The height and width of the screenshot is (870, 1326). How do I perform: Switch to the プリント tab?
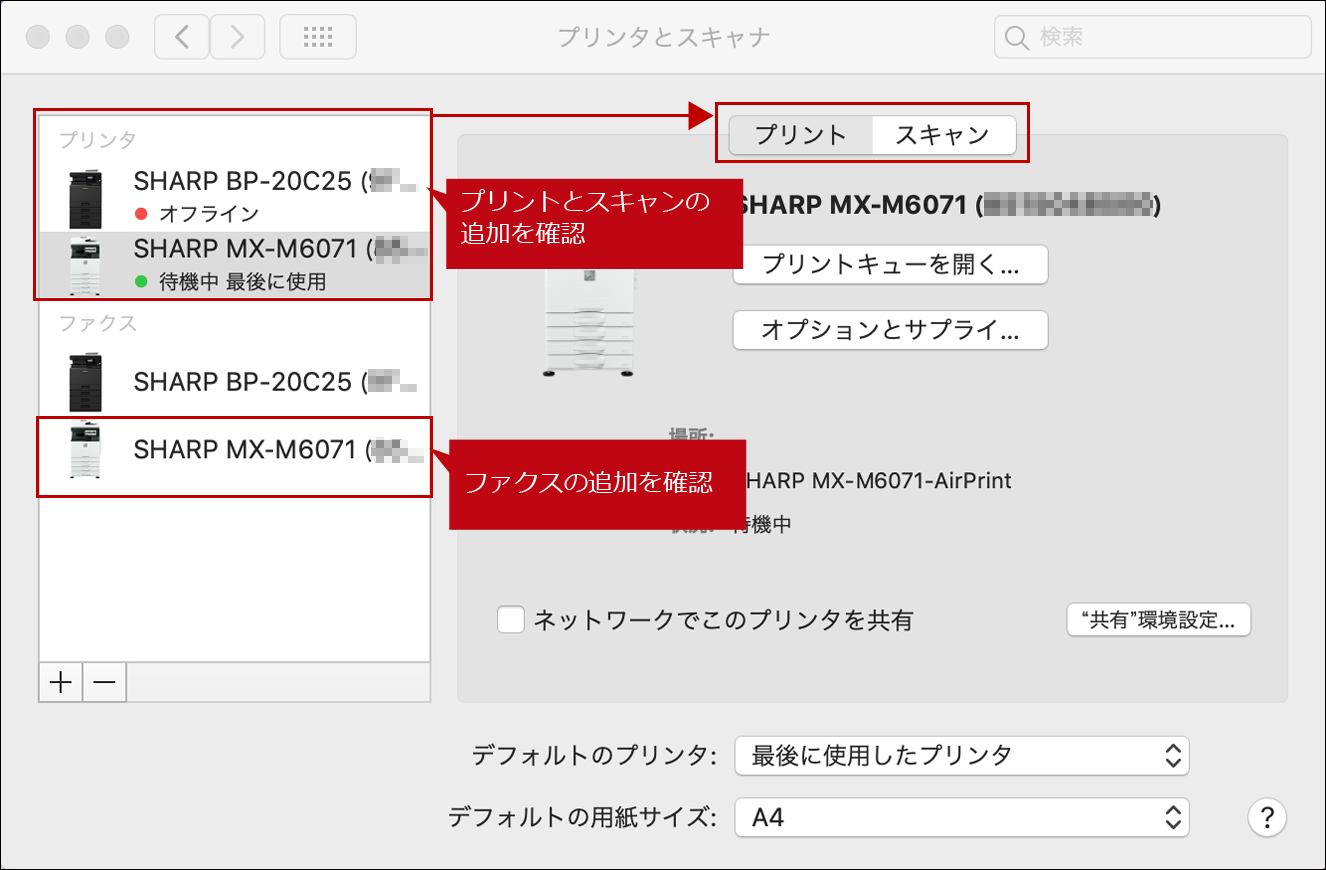801,135
